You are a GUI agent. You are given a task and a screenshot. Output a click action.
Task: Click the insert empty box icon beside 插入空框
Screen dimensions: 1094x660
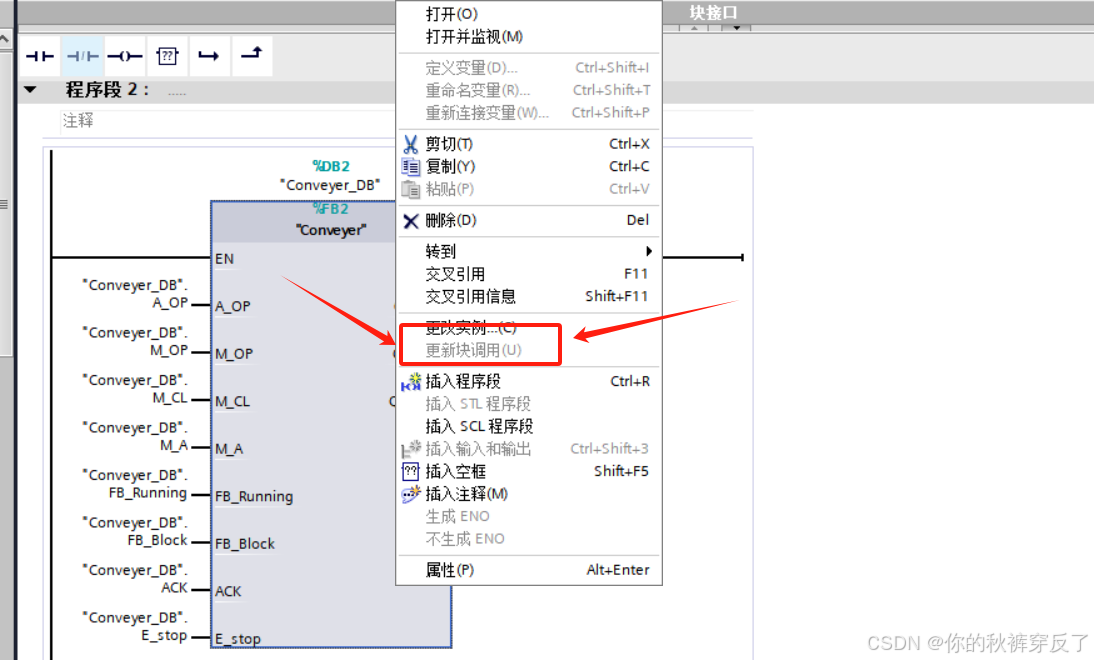coord(410,470)
